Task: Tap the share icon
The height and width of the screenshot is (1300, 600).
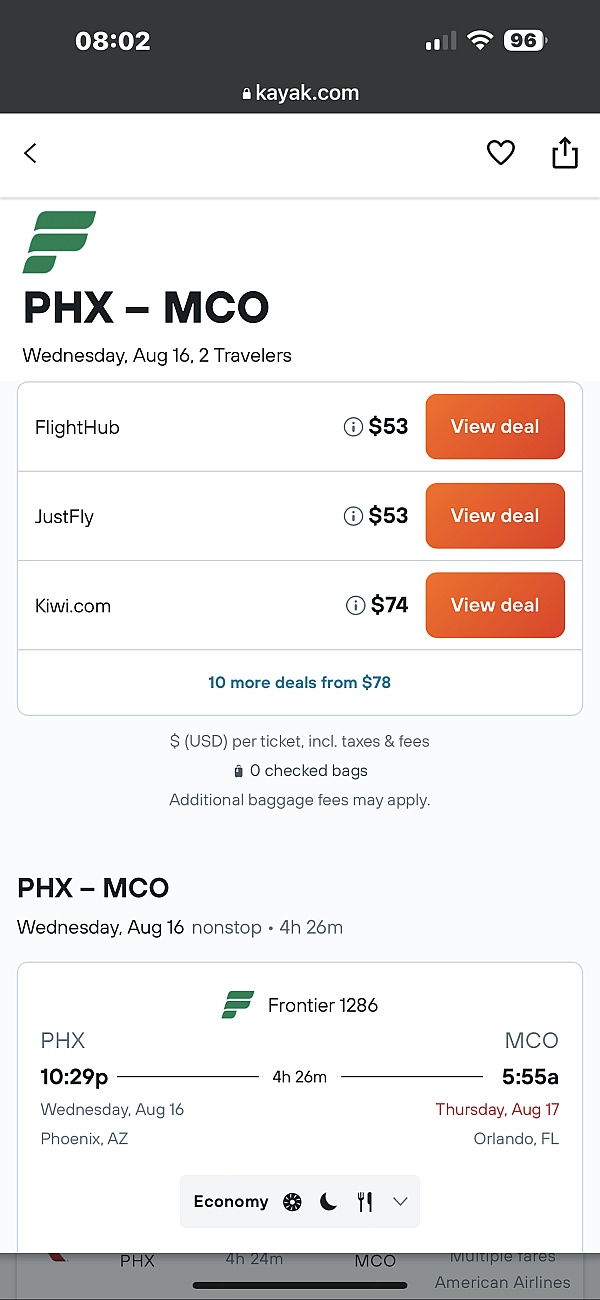Action: [565, 153]
